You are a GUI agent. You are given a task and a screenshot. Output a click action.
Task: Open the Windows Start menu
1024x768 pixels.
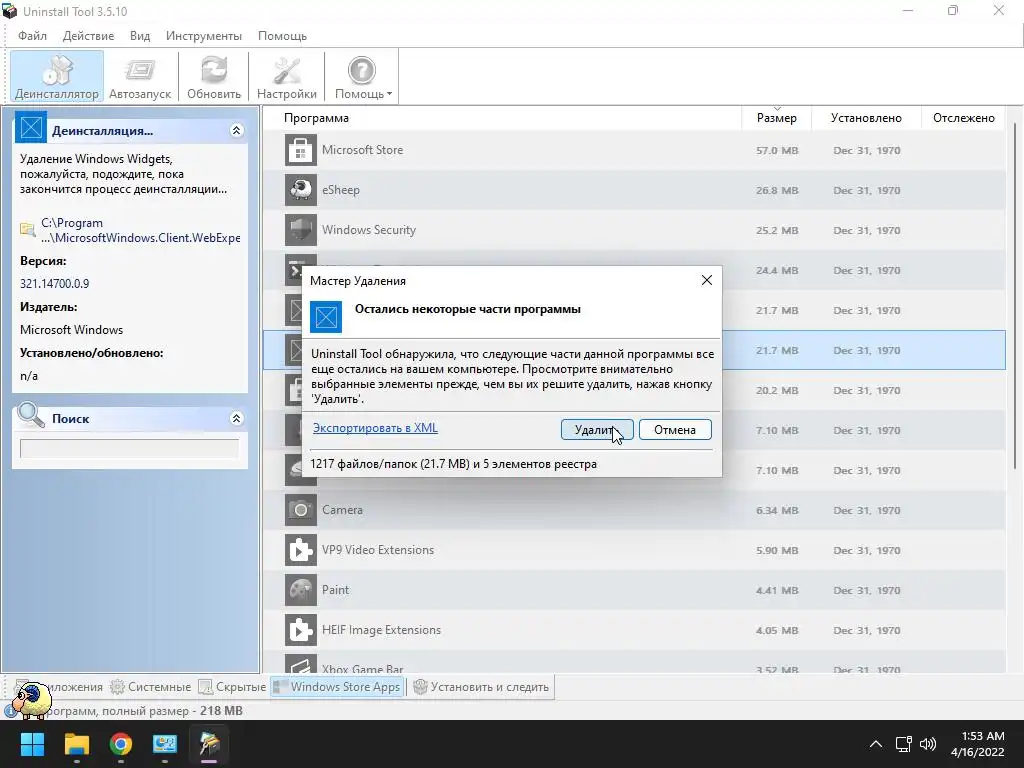pyautogui.click(x=32, y=744)
